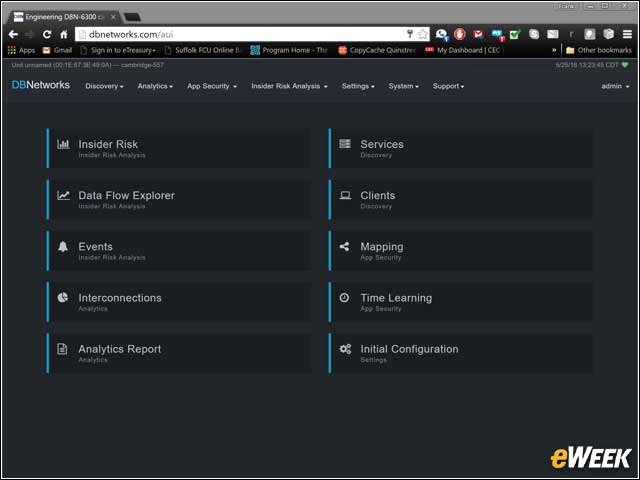This screenshot has height=480, width=640.
Task: Click the Initial Configuration gears icon
Action: pyautogui.click(x=345, y=349)
